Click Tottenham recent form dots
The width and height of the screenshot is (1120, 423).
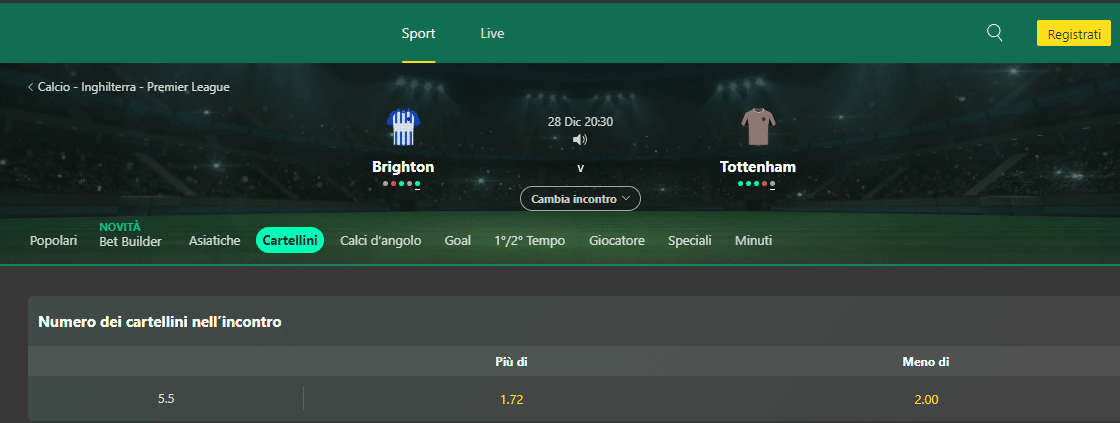tap(757, 184)
